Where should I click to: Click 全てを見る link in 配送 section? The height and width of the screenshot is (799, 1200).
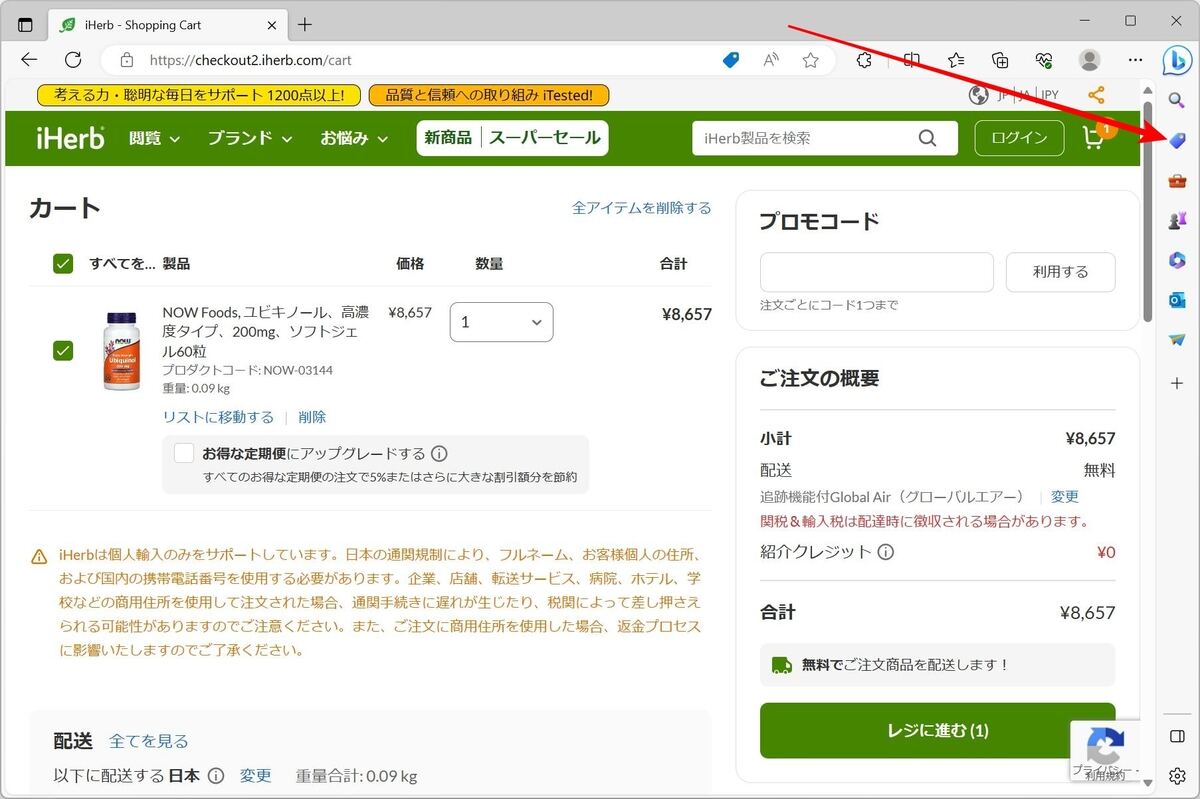coord(148,741)
